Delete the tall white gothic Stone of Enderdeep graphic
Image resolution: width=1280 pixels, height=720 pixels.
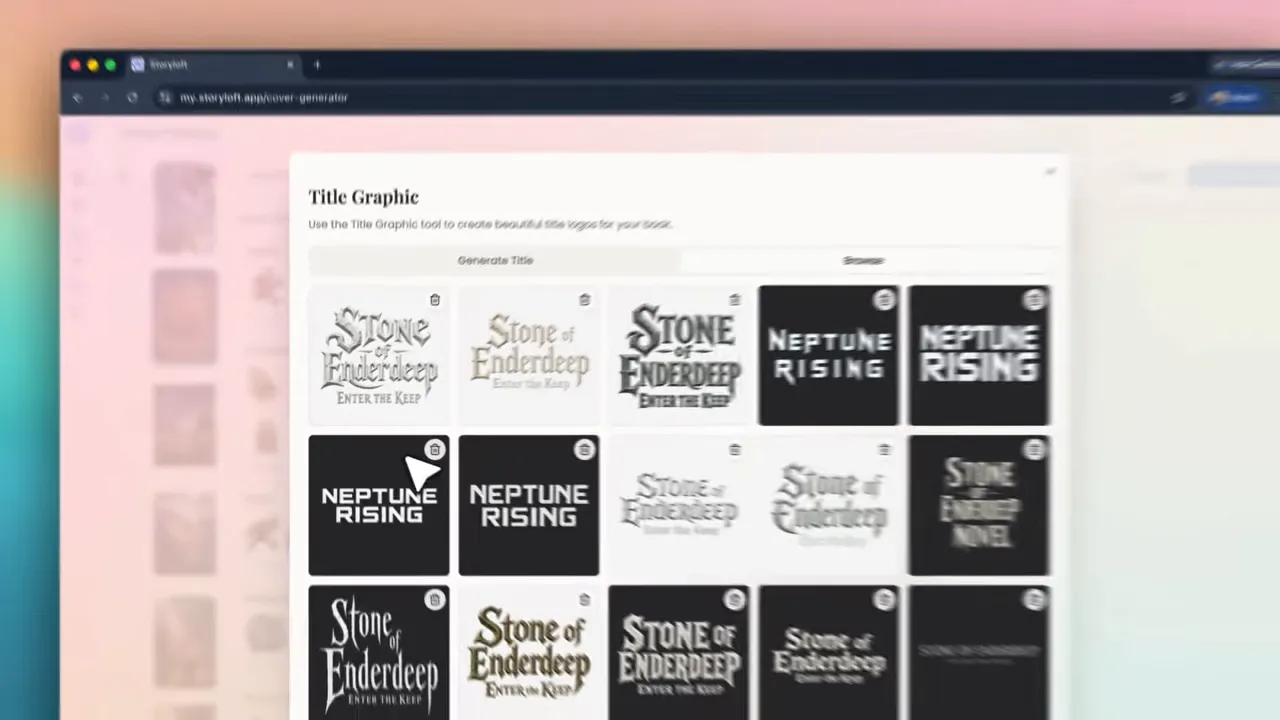(x=434, y=599)
